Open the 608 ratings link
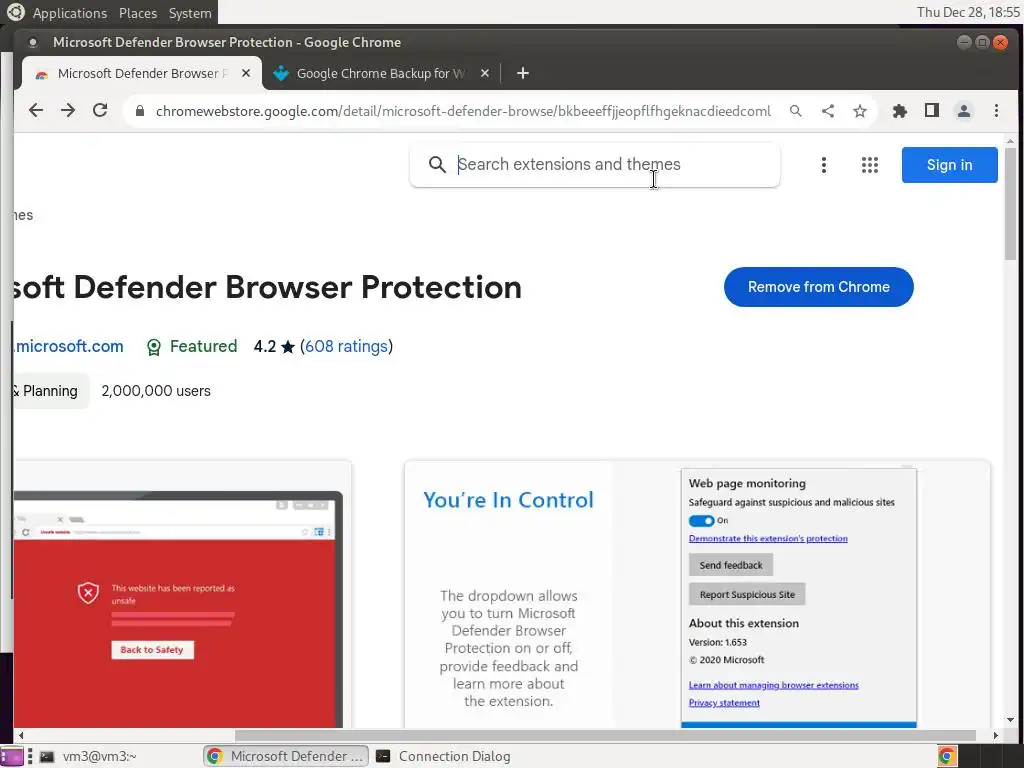Screen dimensions: 1024x768 point(346,346)
